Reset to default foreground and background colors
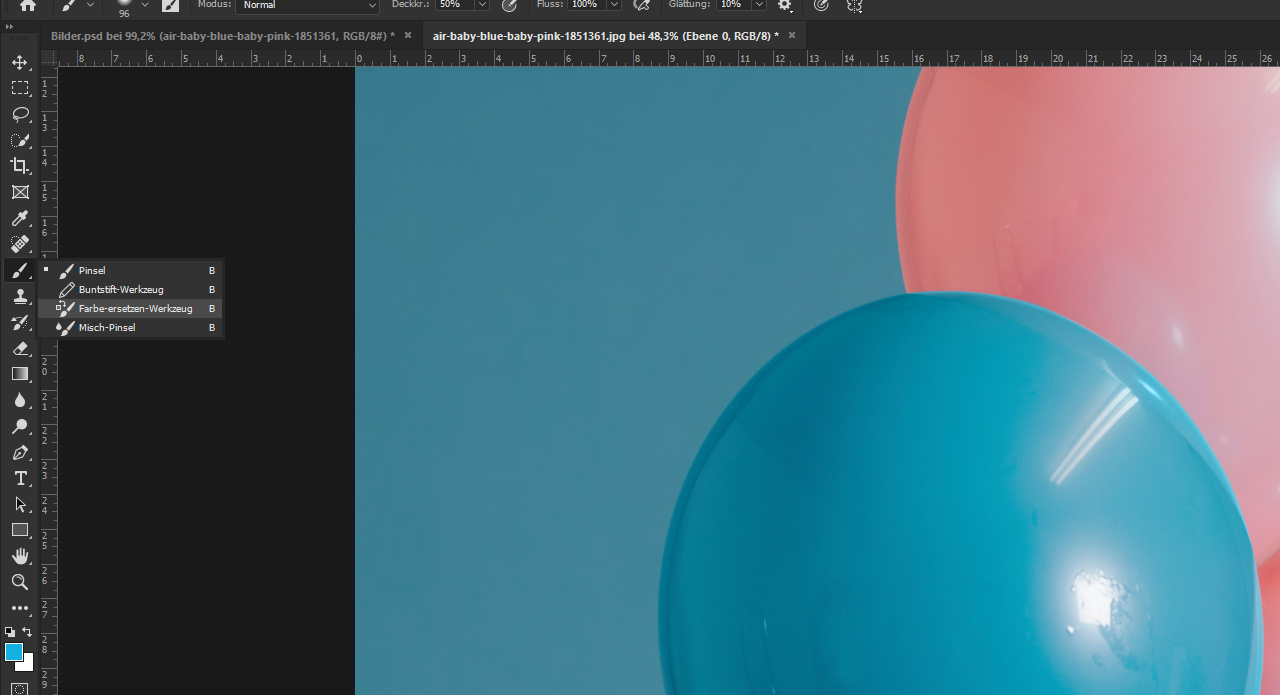Screen dimensions: 1280x695 point(10,632)
